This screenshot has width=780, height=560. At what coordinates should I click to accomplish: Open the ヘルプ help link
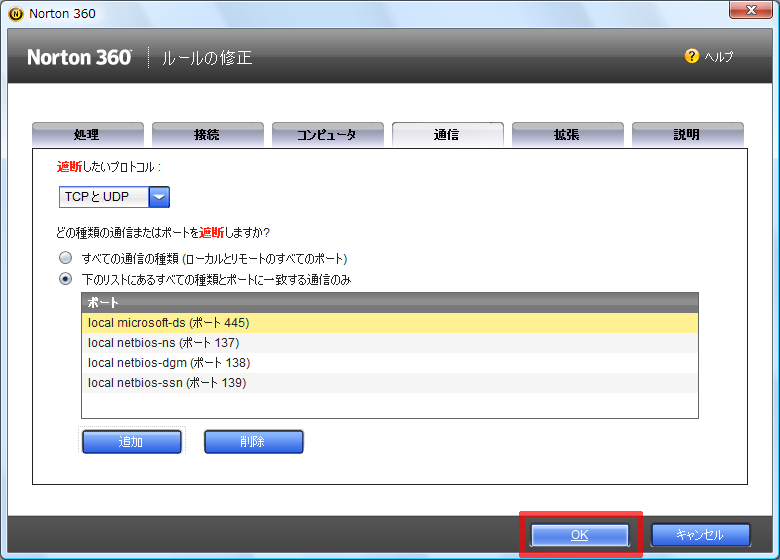718,57
